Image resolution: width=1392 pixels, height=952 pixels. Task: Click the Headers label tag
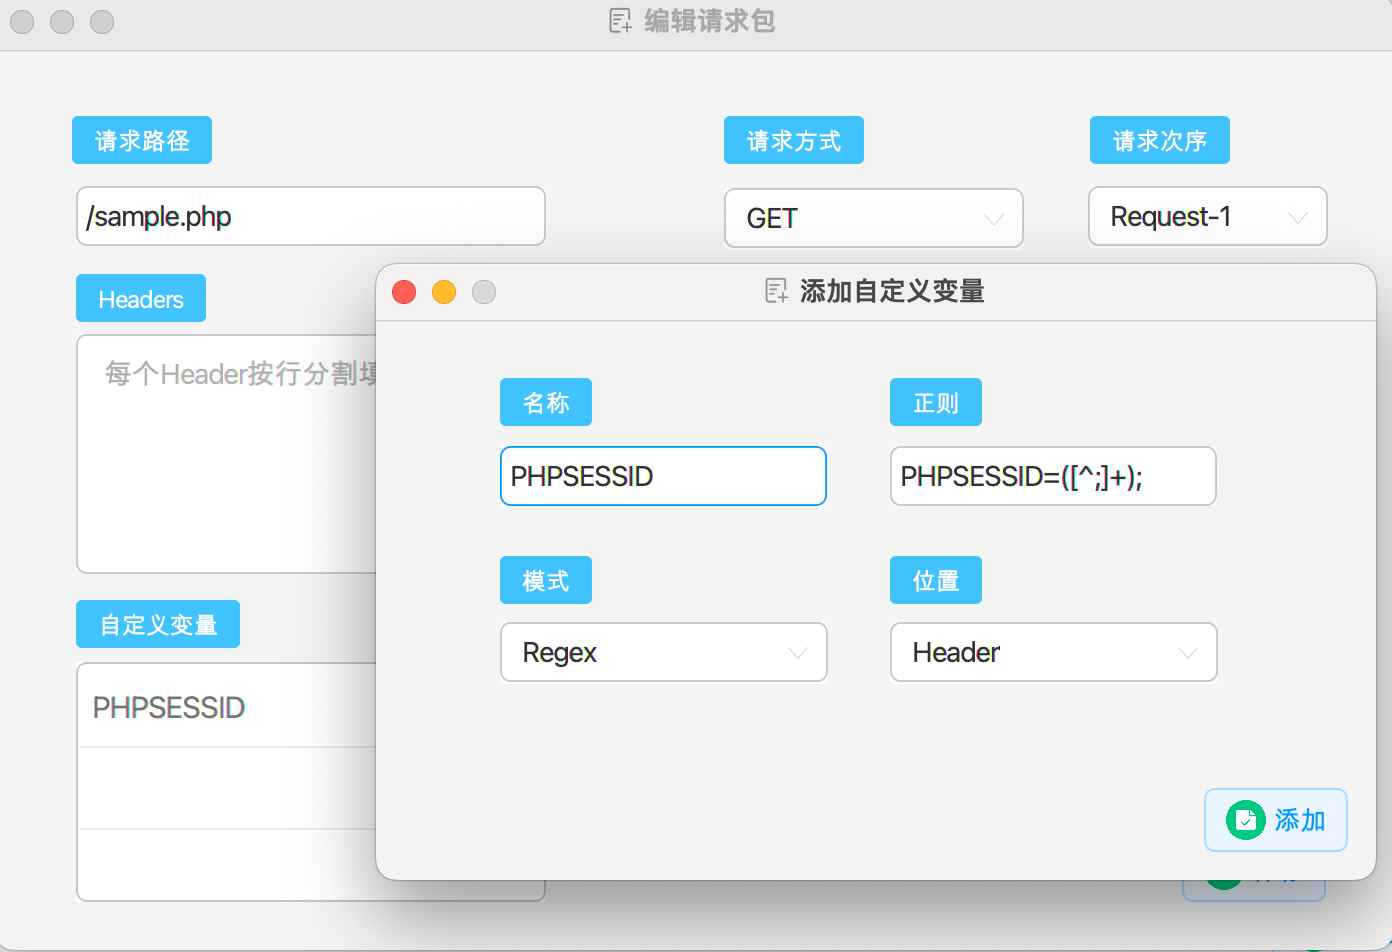[x=140, y=298]
